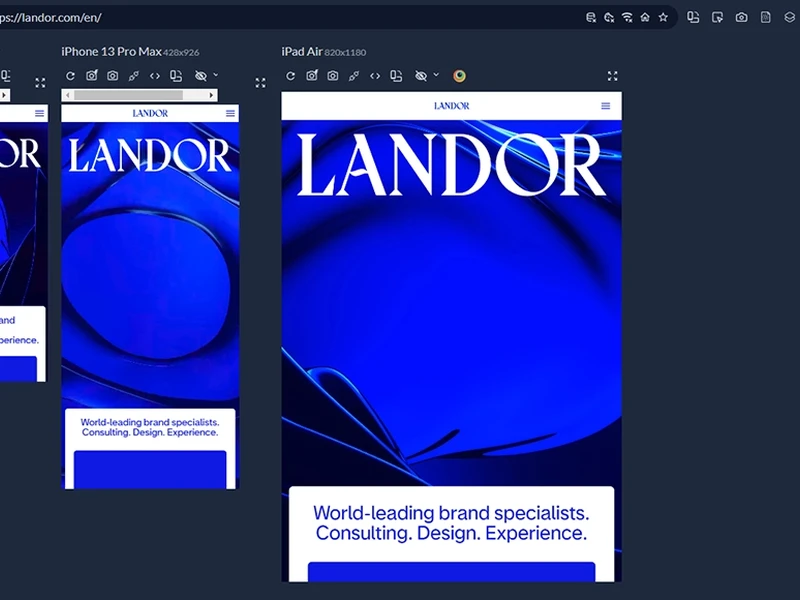Click large LANDOR hero title in iPad Air

[452, 165]
